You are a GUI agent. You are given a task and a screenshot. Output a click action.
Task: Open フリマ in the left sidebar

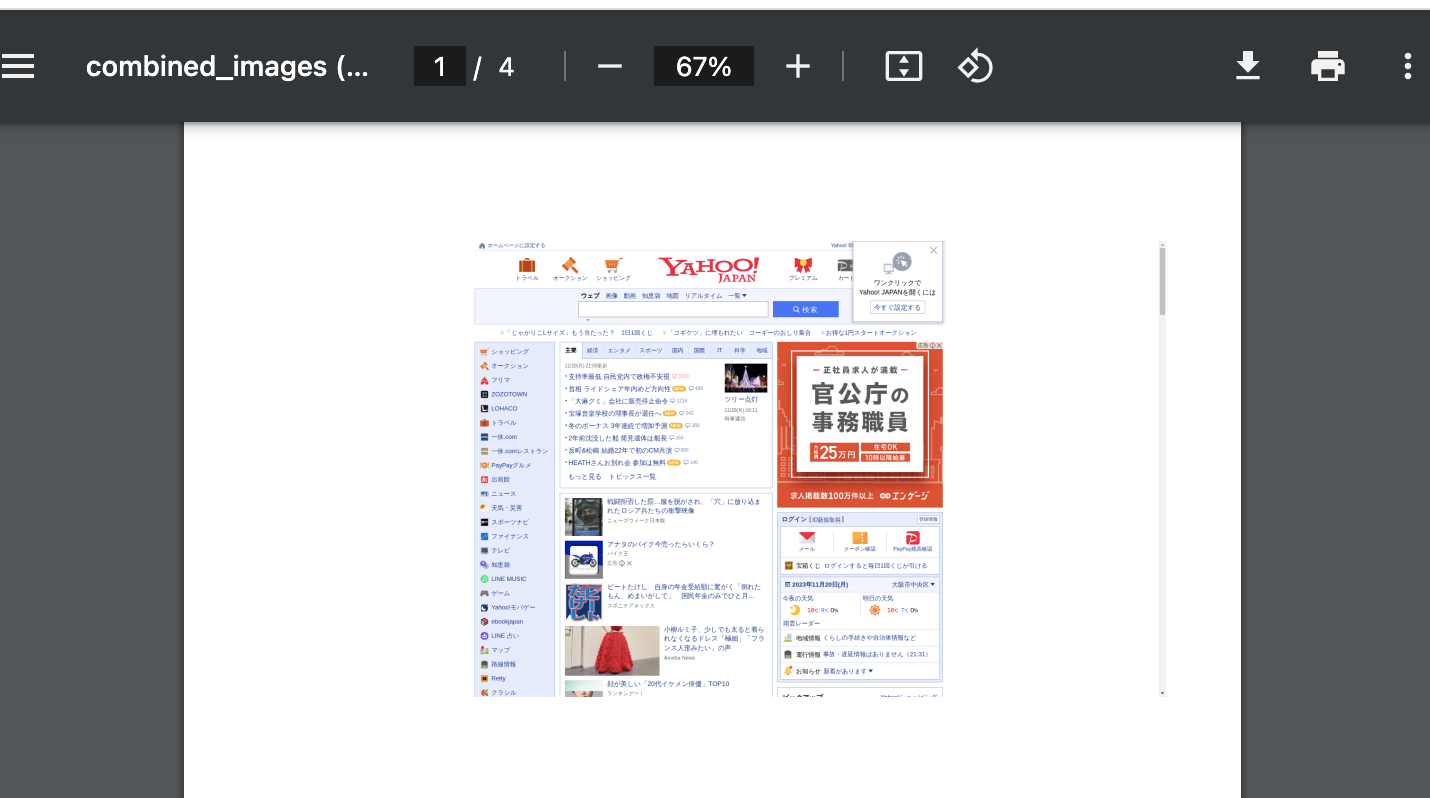tap(500, 380)
